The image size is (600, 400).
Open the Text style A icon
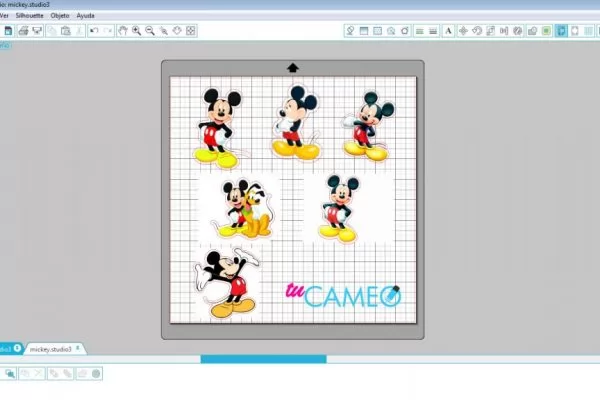(x=448, y=31)
